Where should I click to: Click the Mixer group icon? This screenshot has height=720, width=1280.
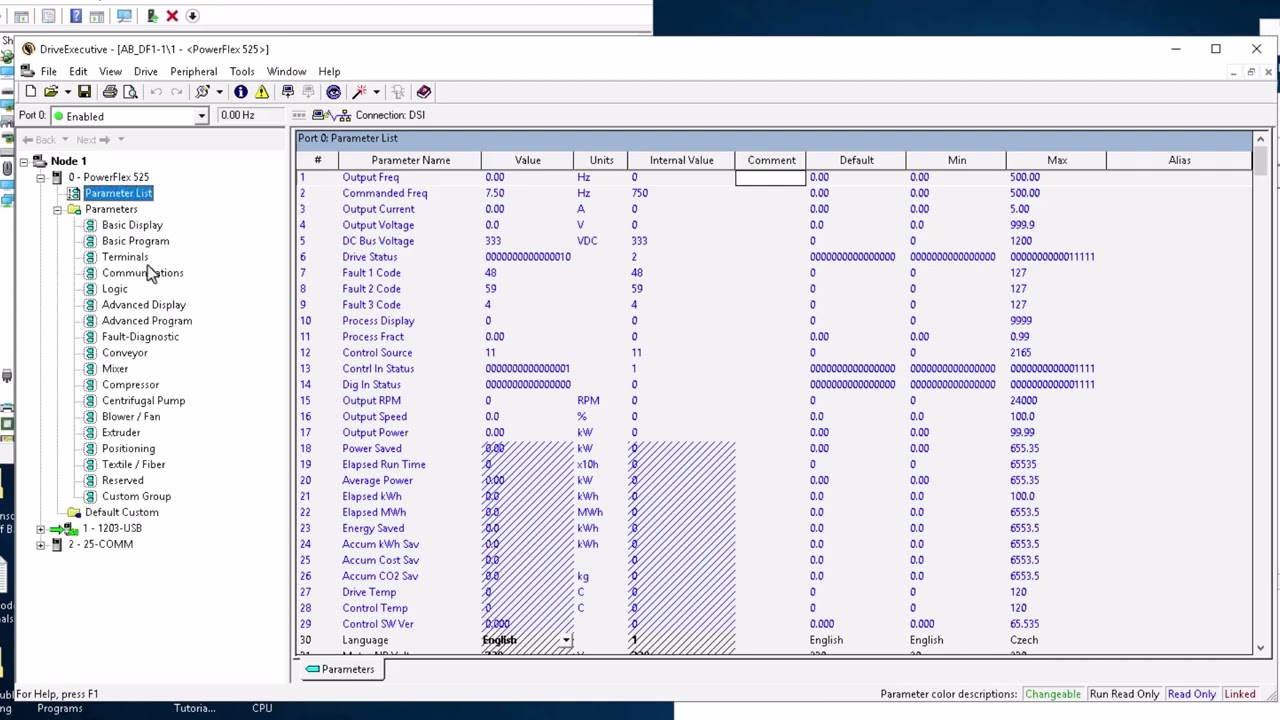pyautogui.click(x=91, y=369)
